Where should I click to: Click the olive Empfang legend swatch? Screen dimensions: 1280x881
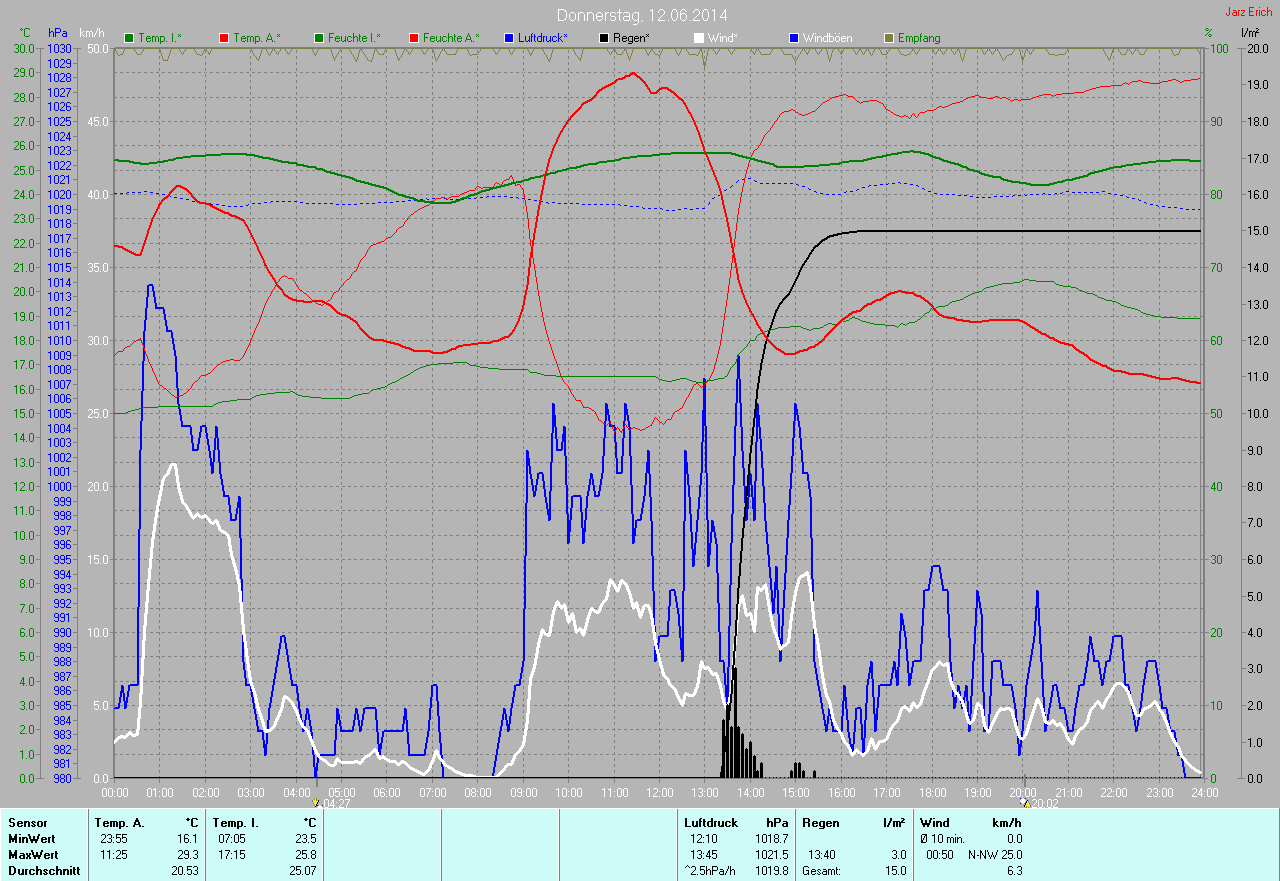[889, 38]
